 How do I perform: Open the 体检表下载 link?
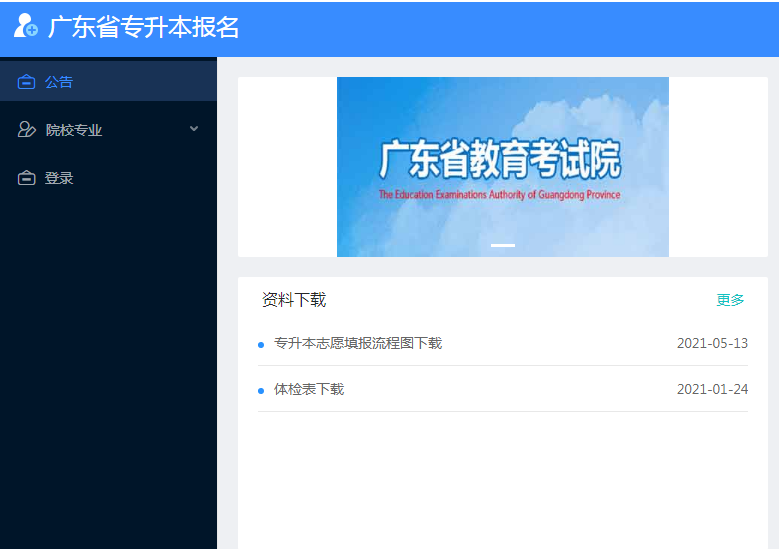coord(309,389)
